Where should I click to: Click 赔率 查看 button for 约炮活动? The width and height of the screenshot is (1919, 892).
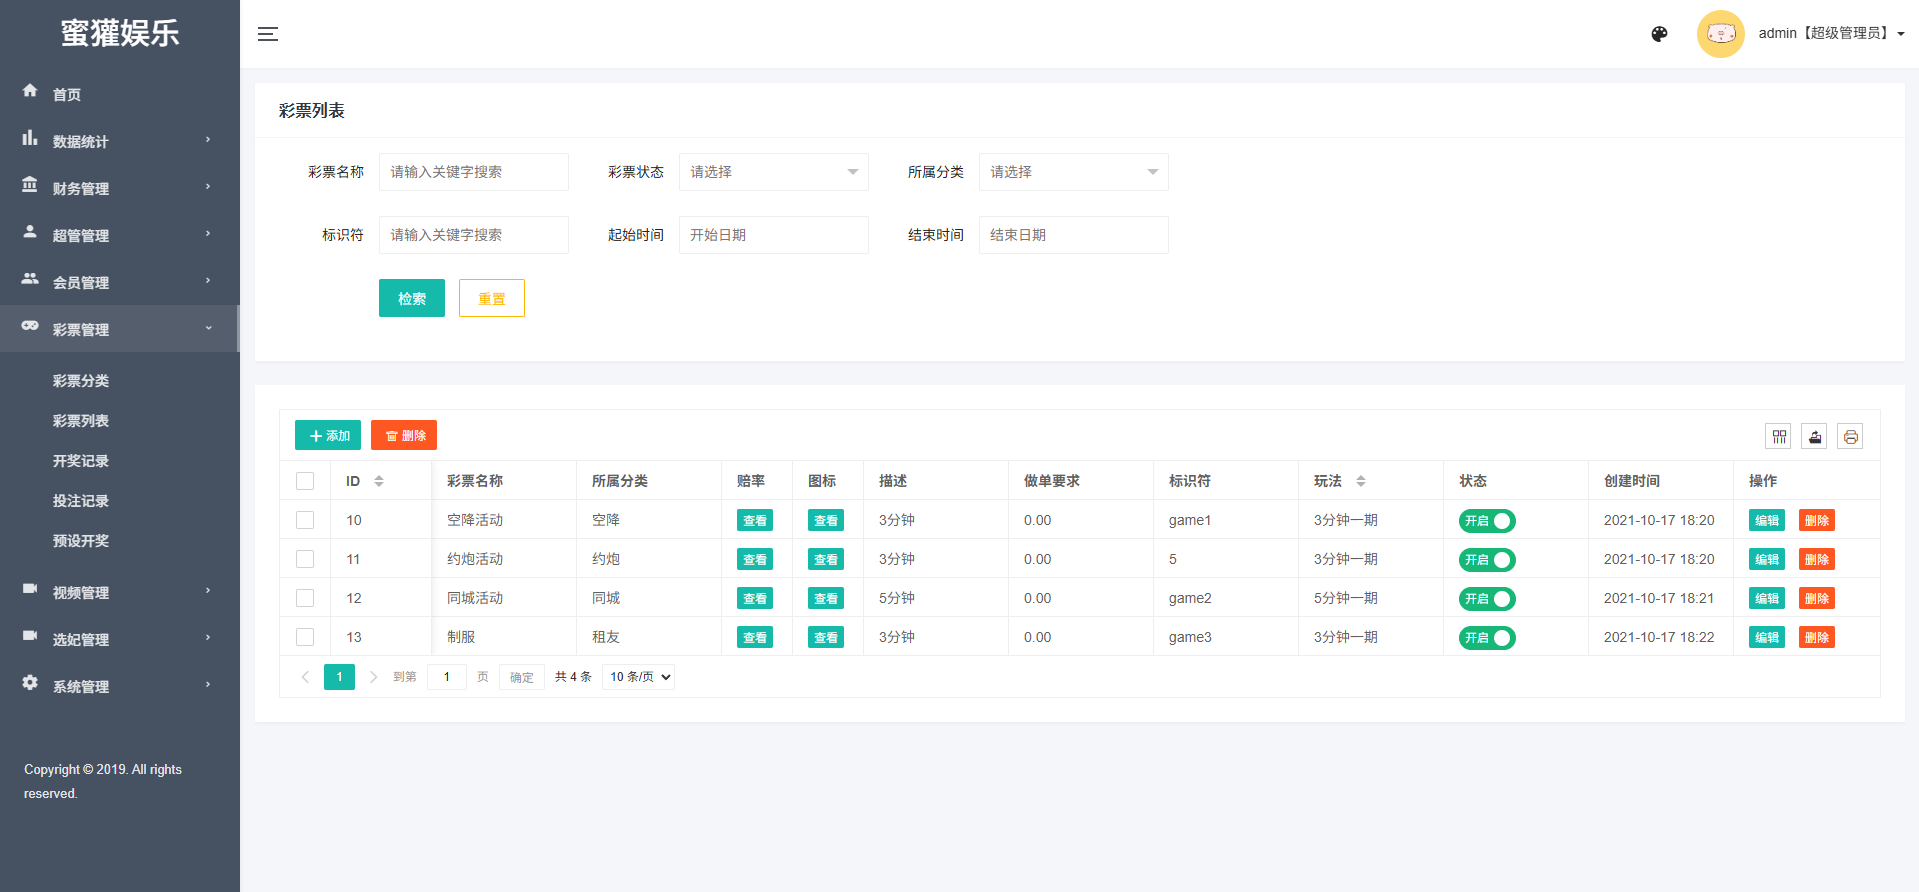(755, 559)
